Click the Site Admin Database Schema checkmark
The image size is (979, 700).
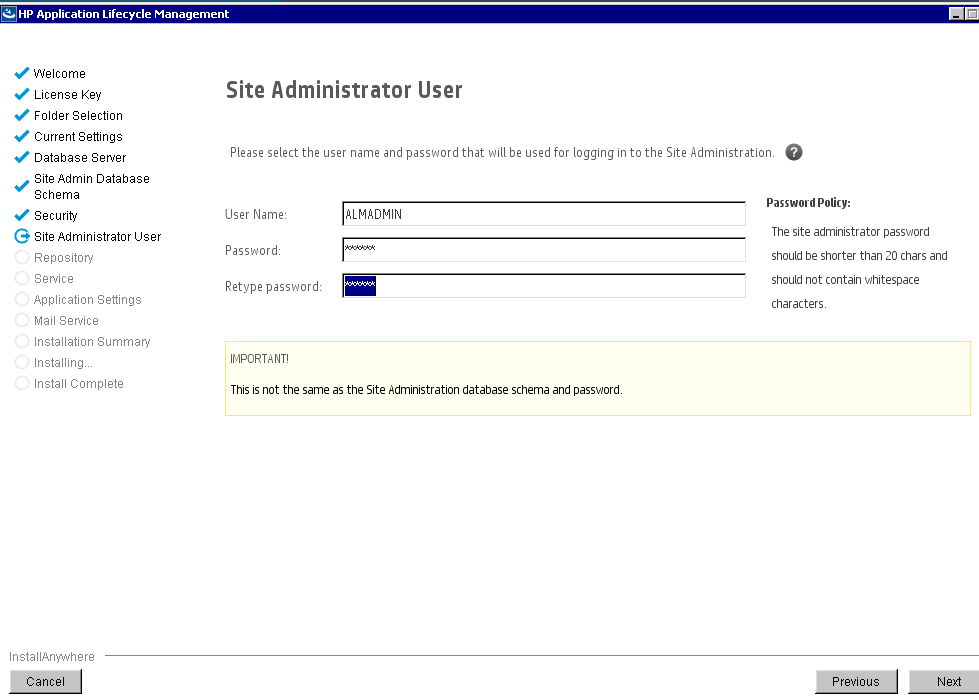pos(22,186)
